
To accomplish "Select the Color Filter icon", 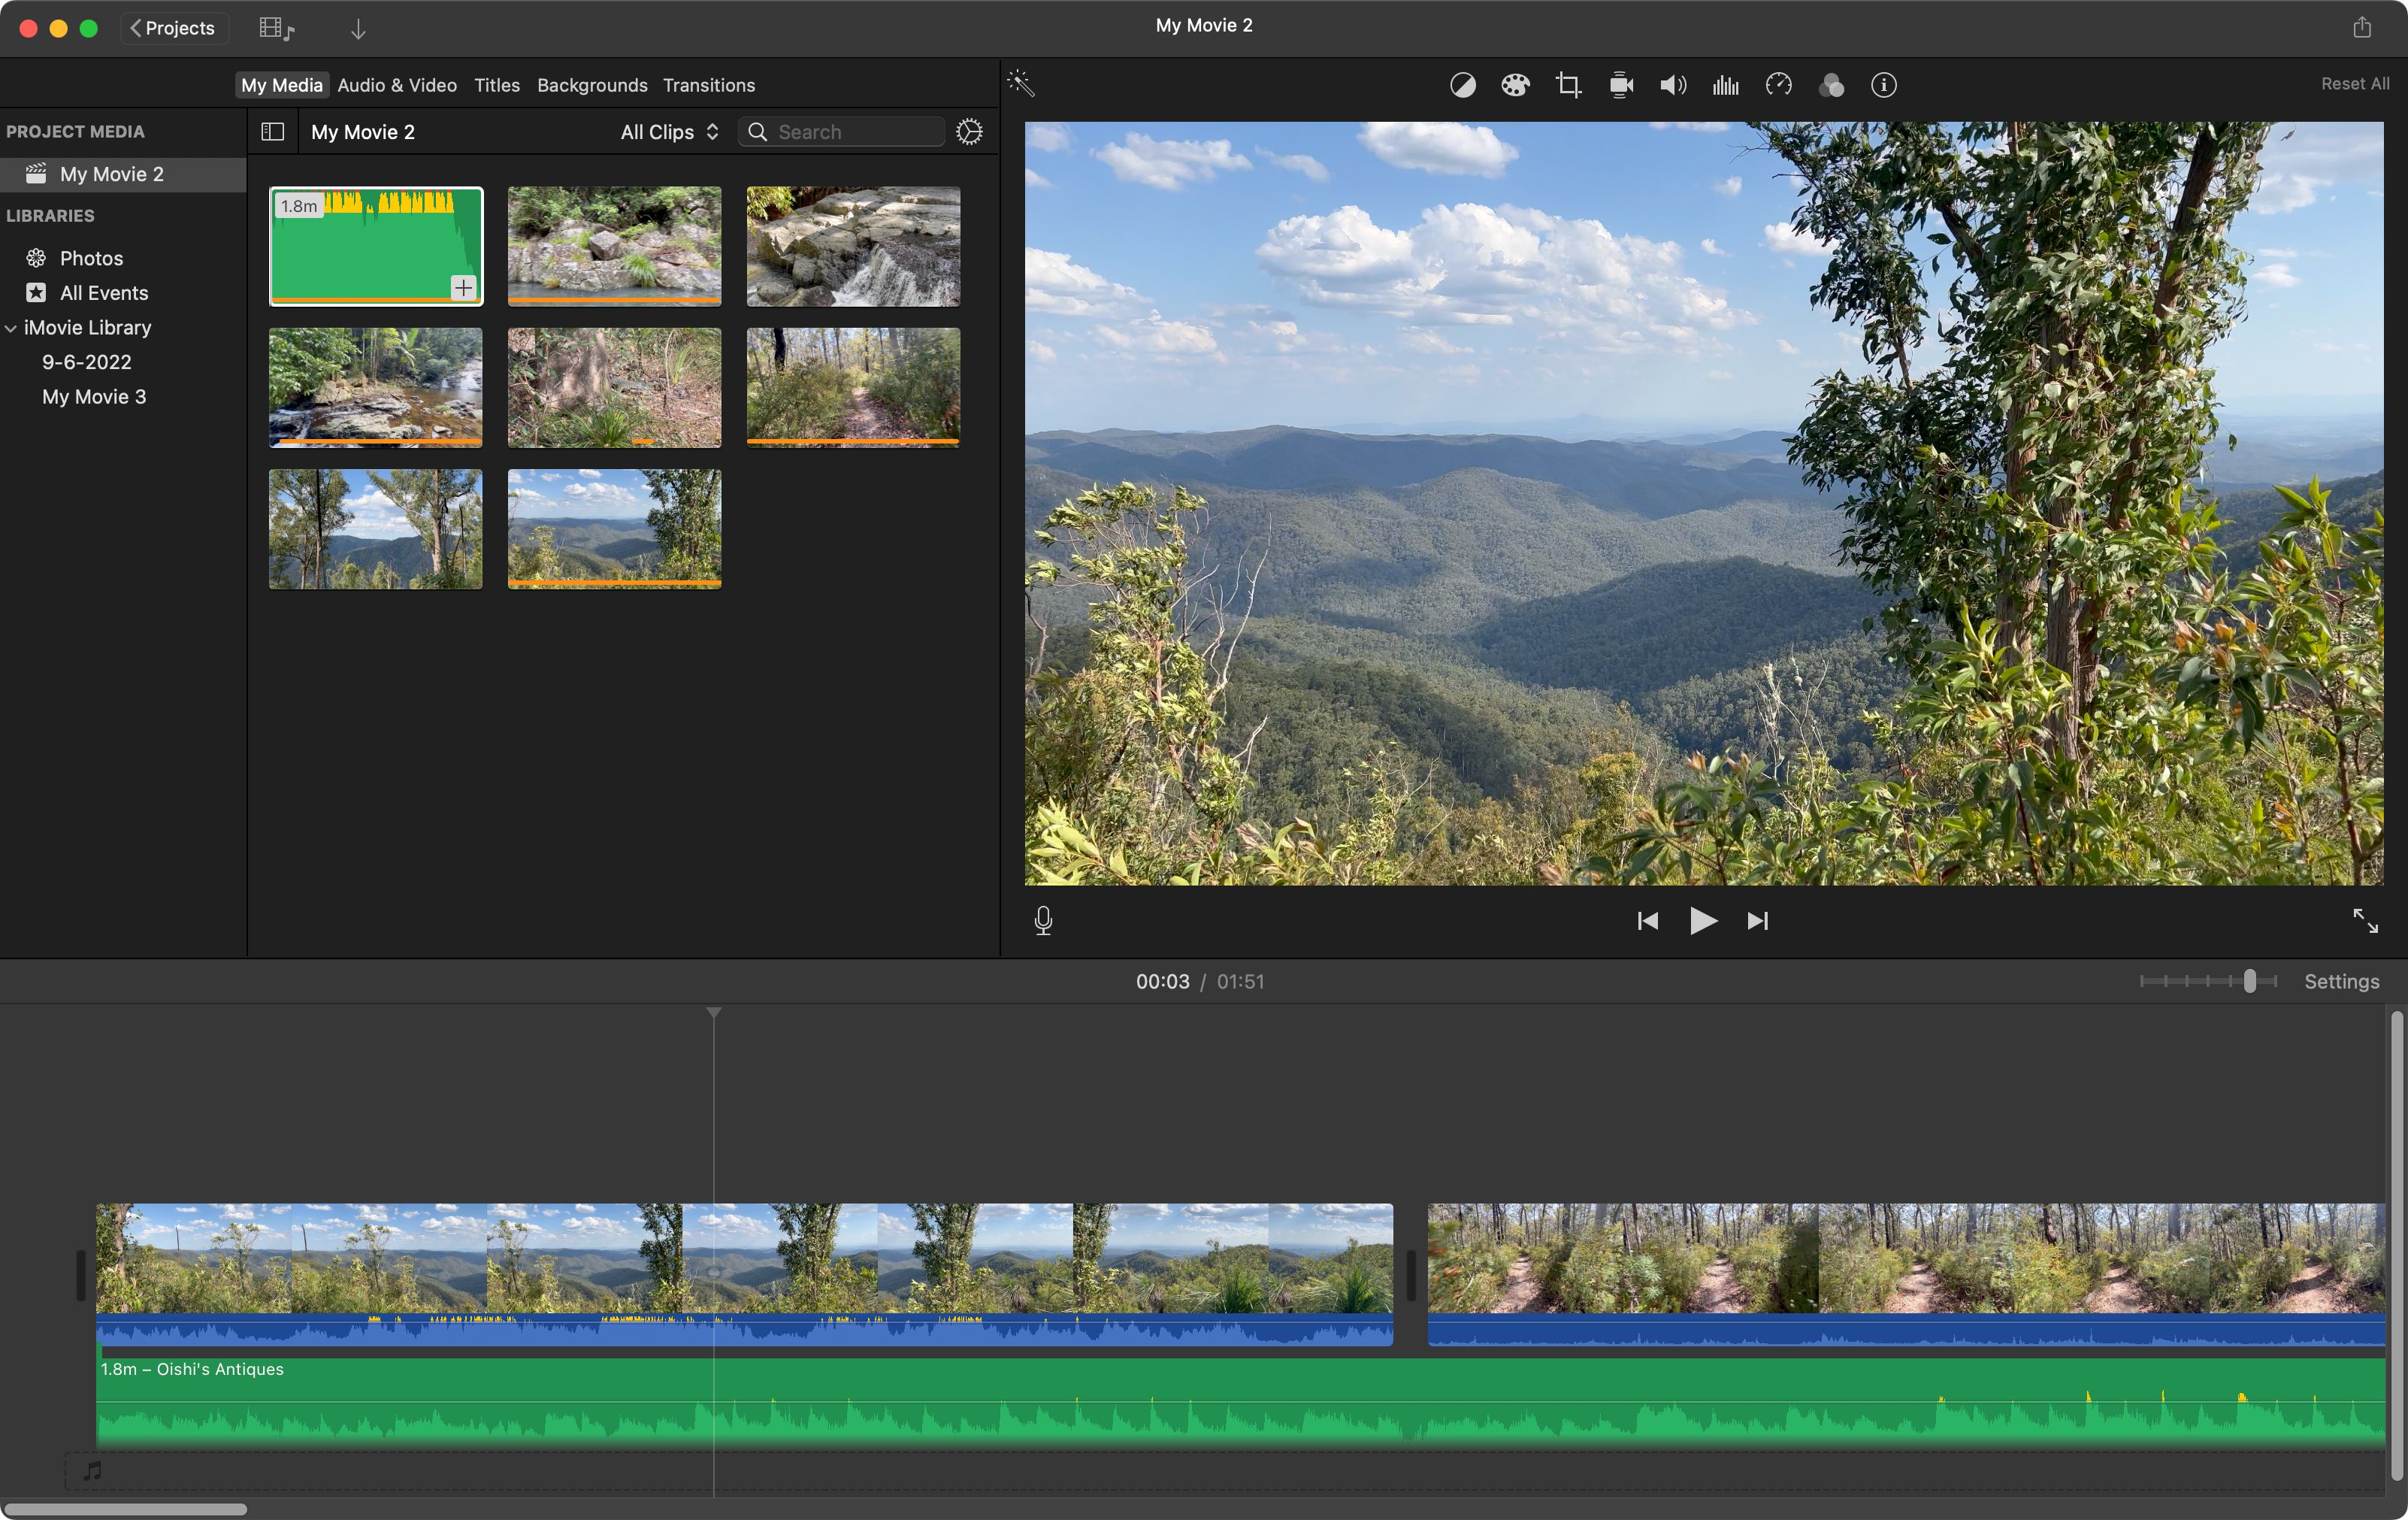I will (1831, 84).
